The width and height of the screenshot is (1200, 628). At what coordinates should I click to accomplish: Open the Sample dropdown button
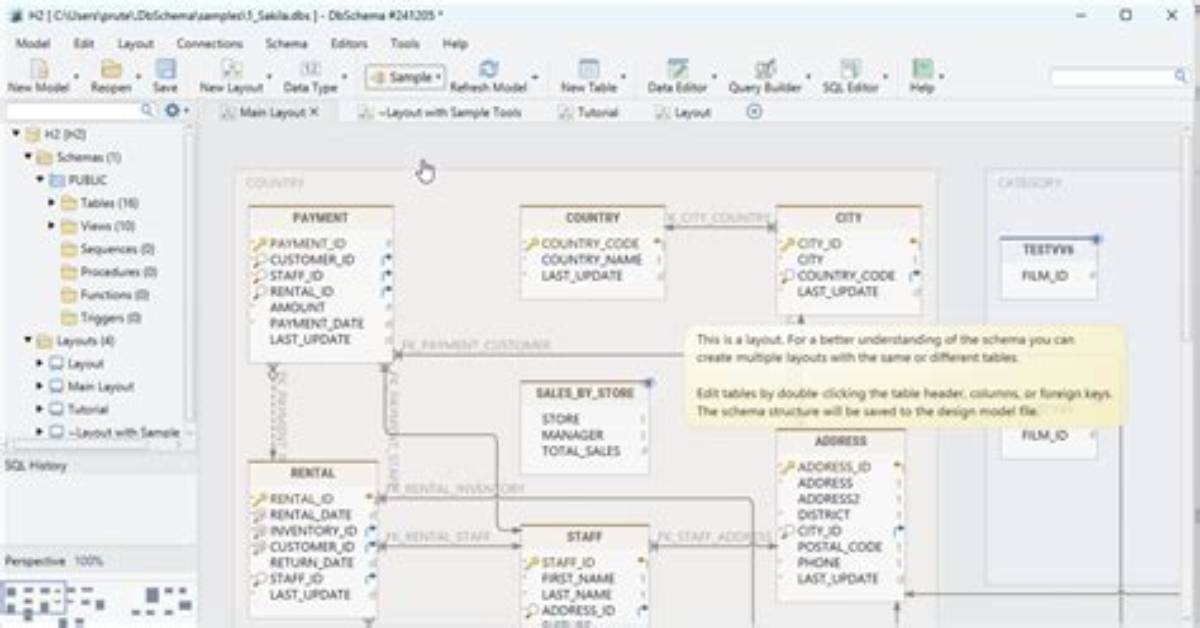click(x=405, y=77)
